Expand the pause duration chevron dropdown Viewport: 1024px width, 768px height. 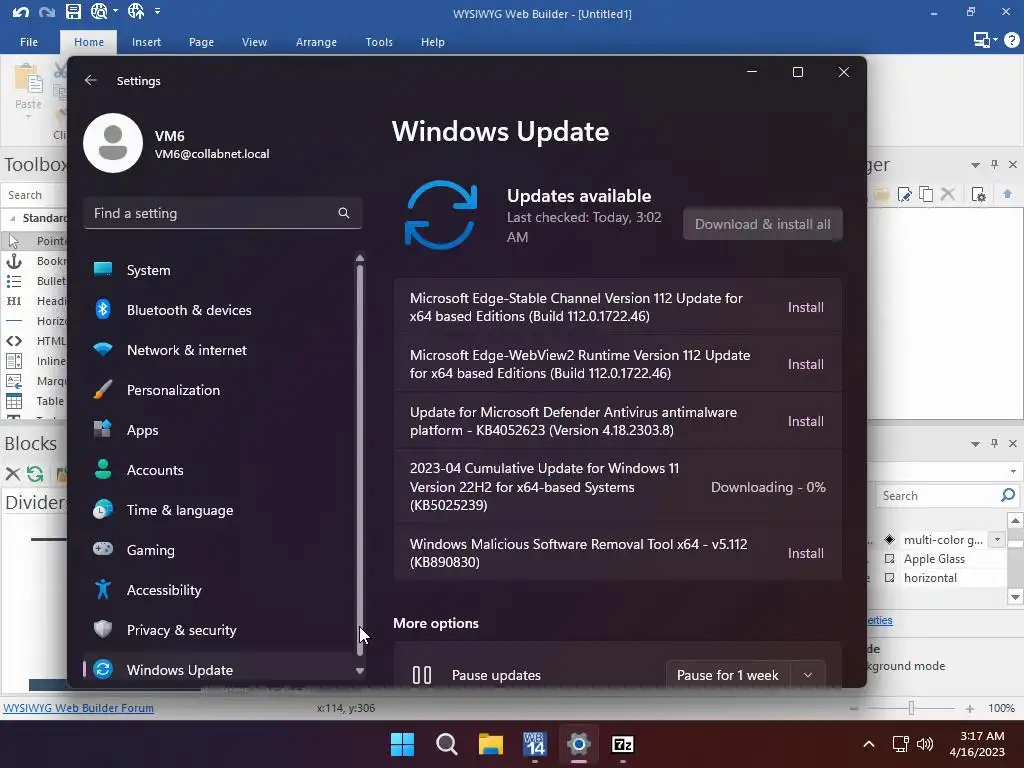[808, 675]
